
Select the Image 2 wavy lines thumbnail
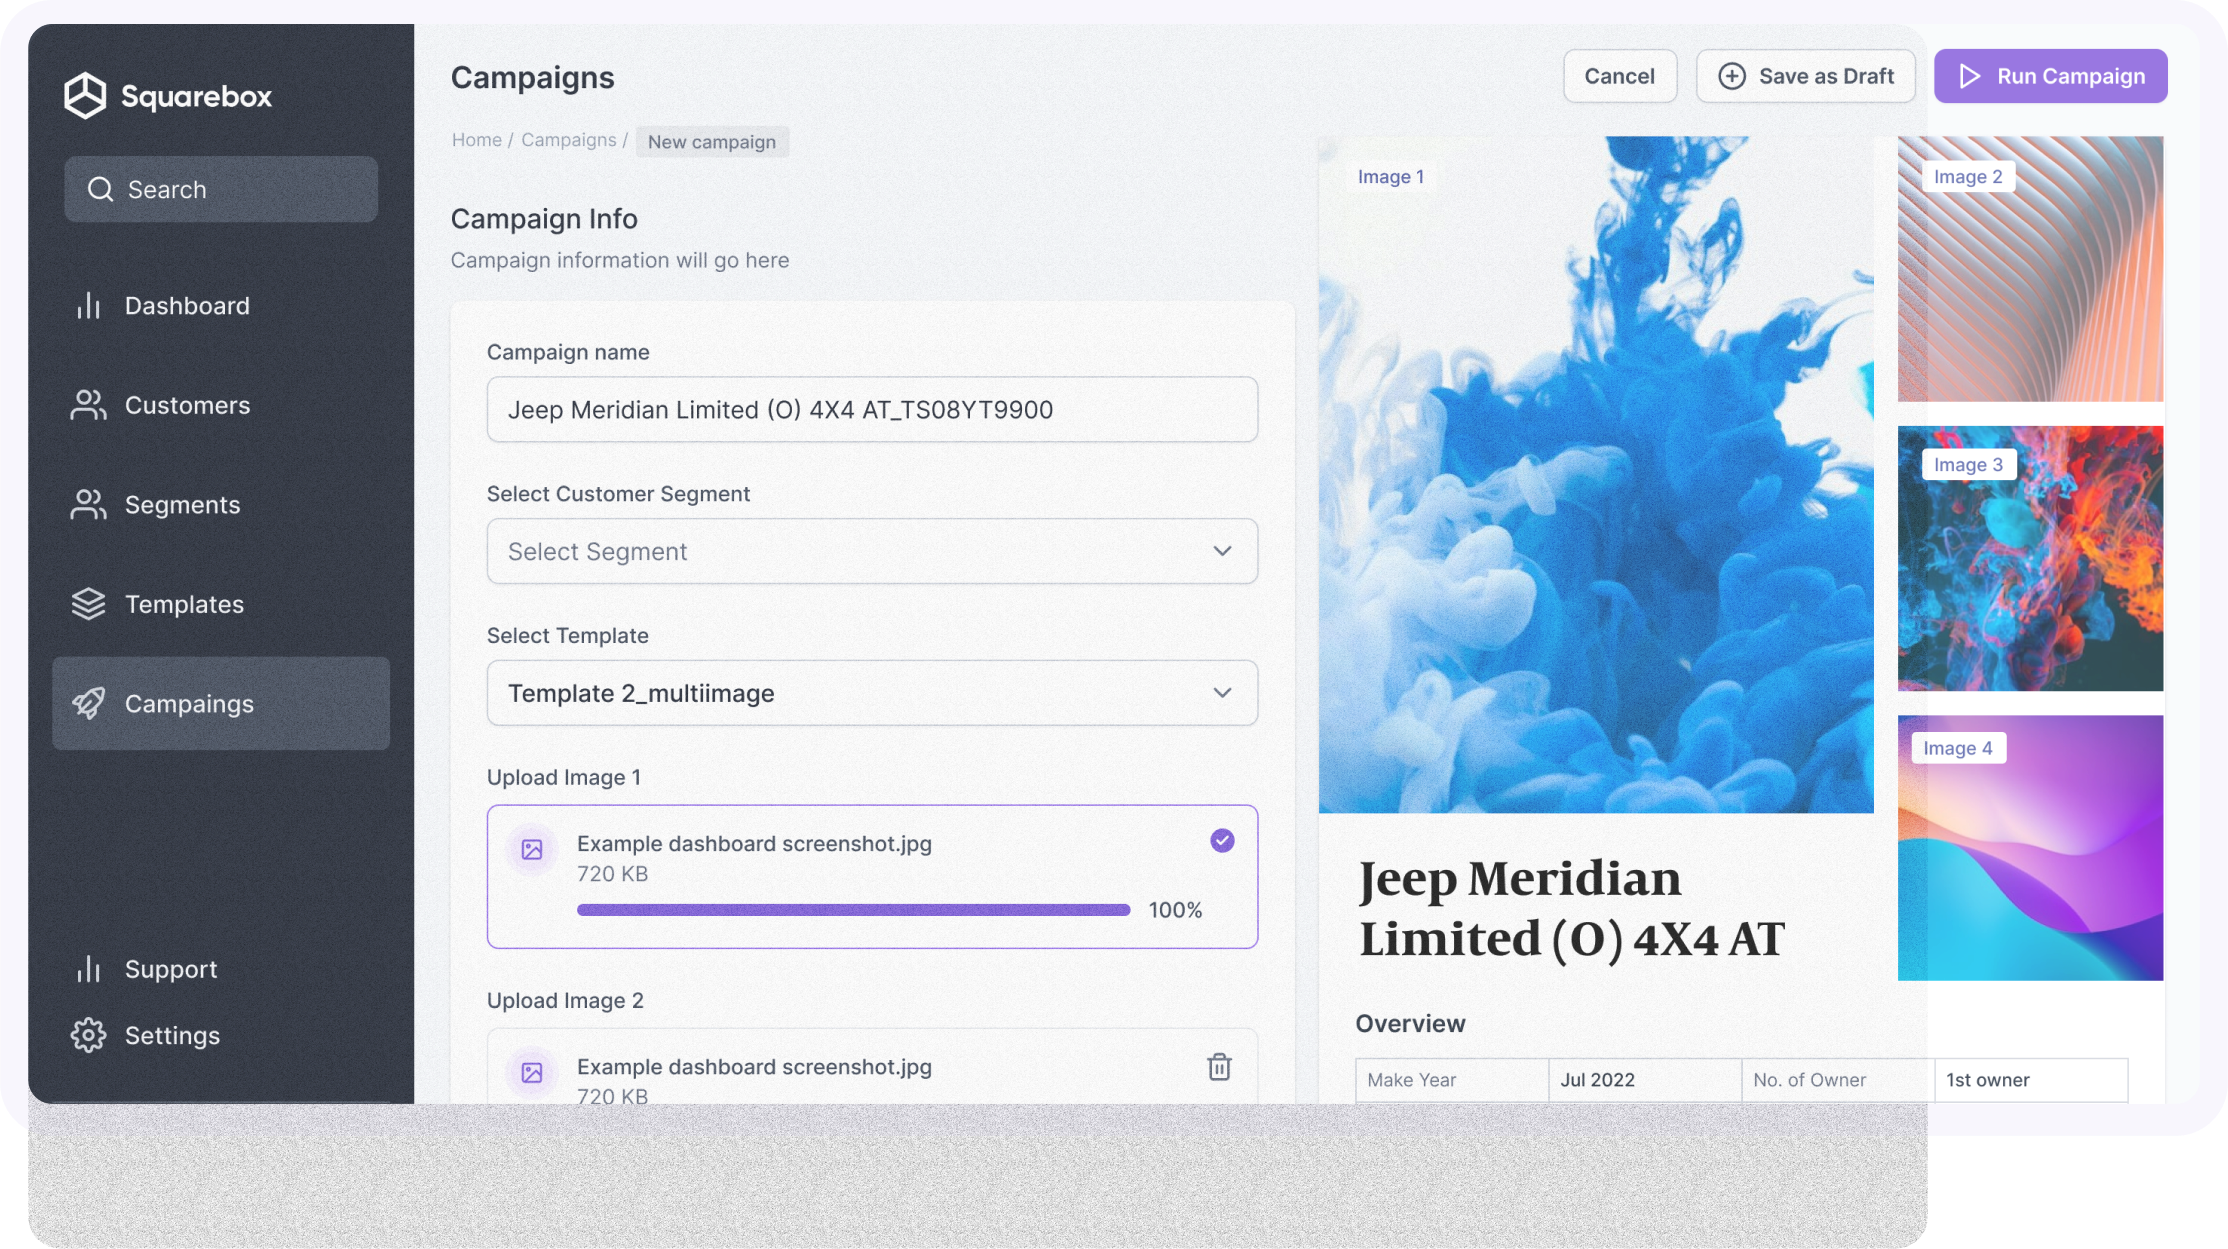[2030, 269]
